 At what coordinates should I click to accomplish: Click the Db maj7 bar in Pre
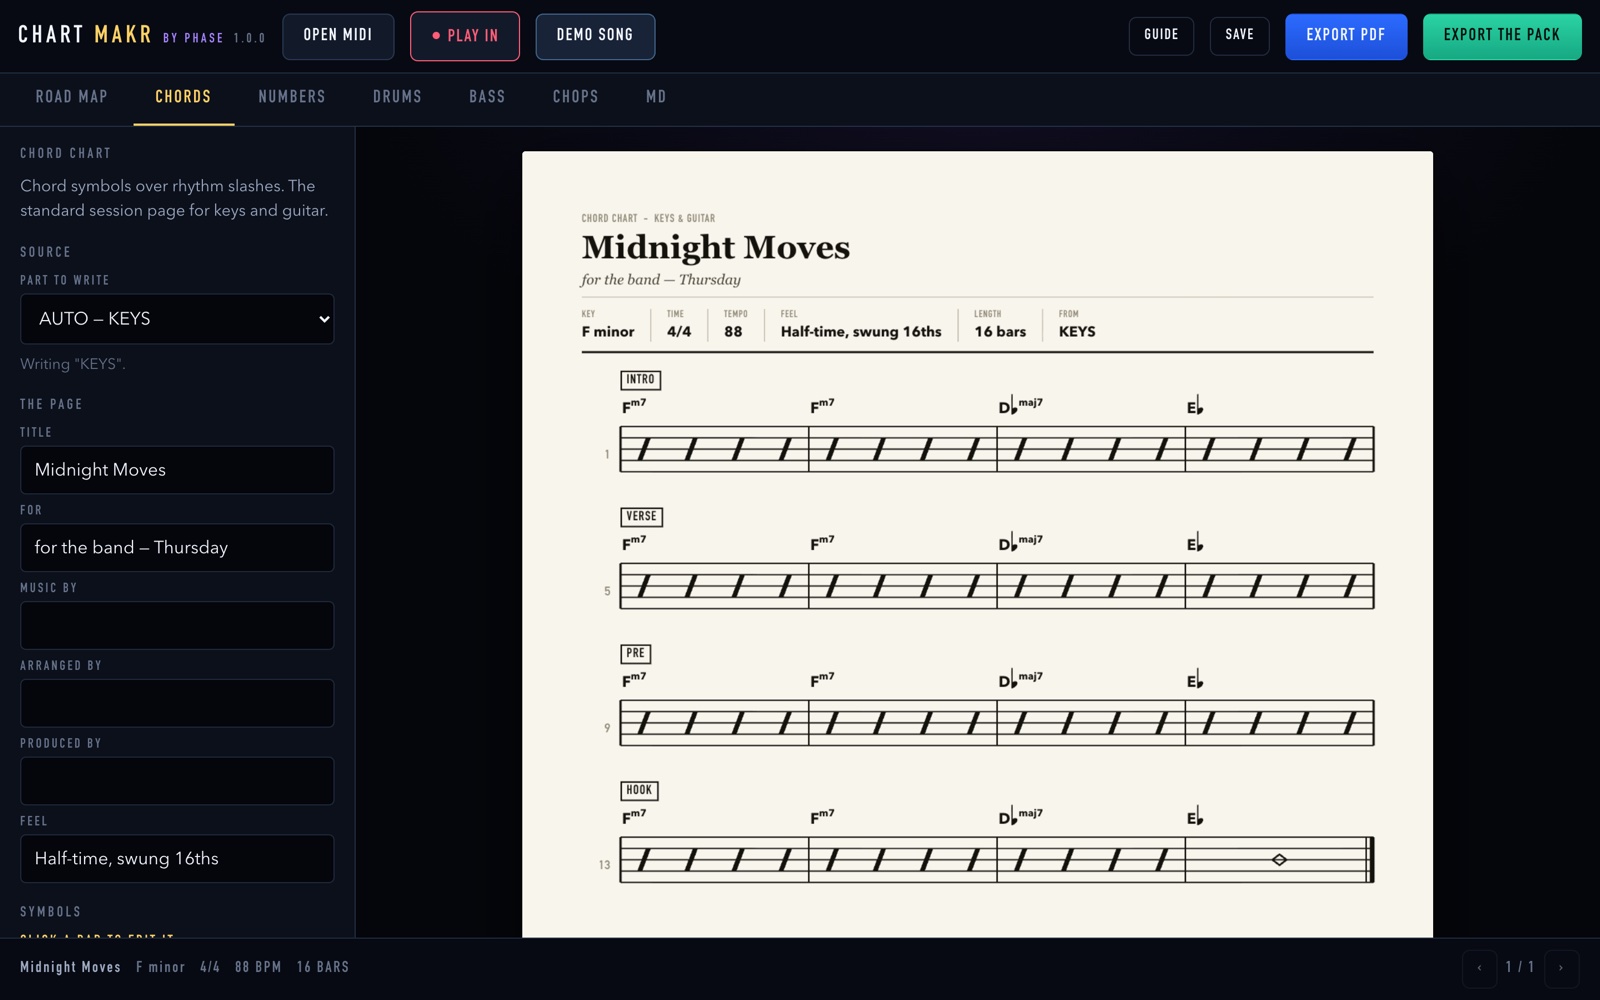pyautogui.click(x=1091, y=723)
